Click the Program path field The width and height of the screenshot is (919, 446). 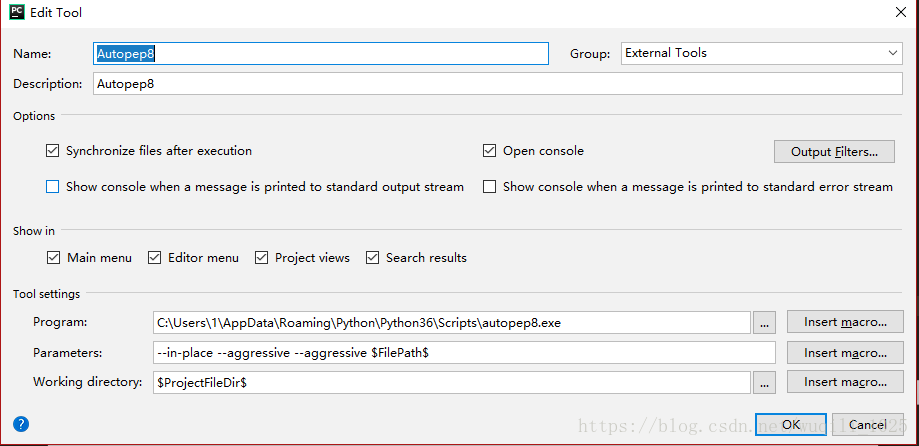(452, 322)
